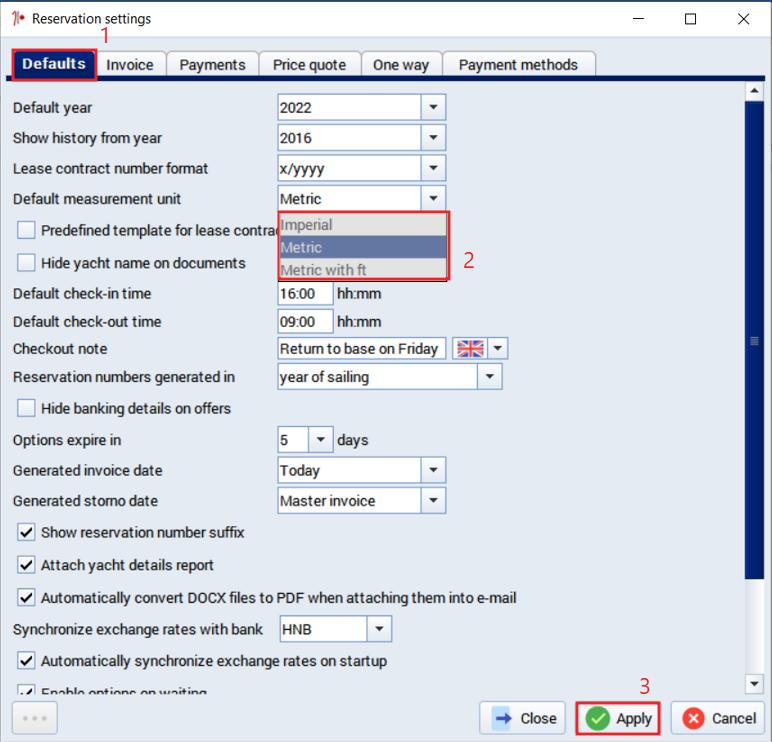Image resolution: width=772 pixels, height=742 pixels.
Task: Switch to the Price quote tab
Action: 309,65
